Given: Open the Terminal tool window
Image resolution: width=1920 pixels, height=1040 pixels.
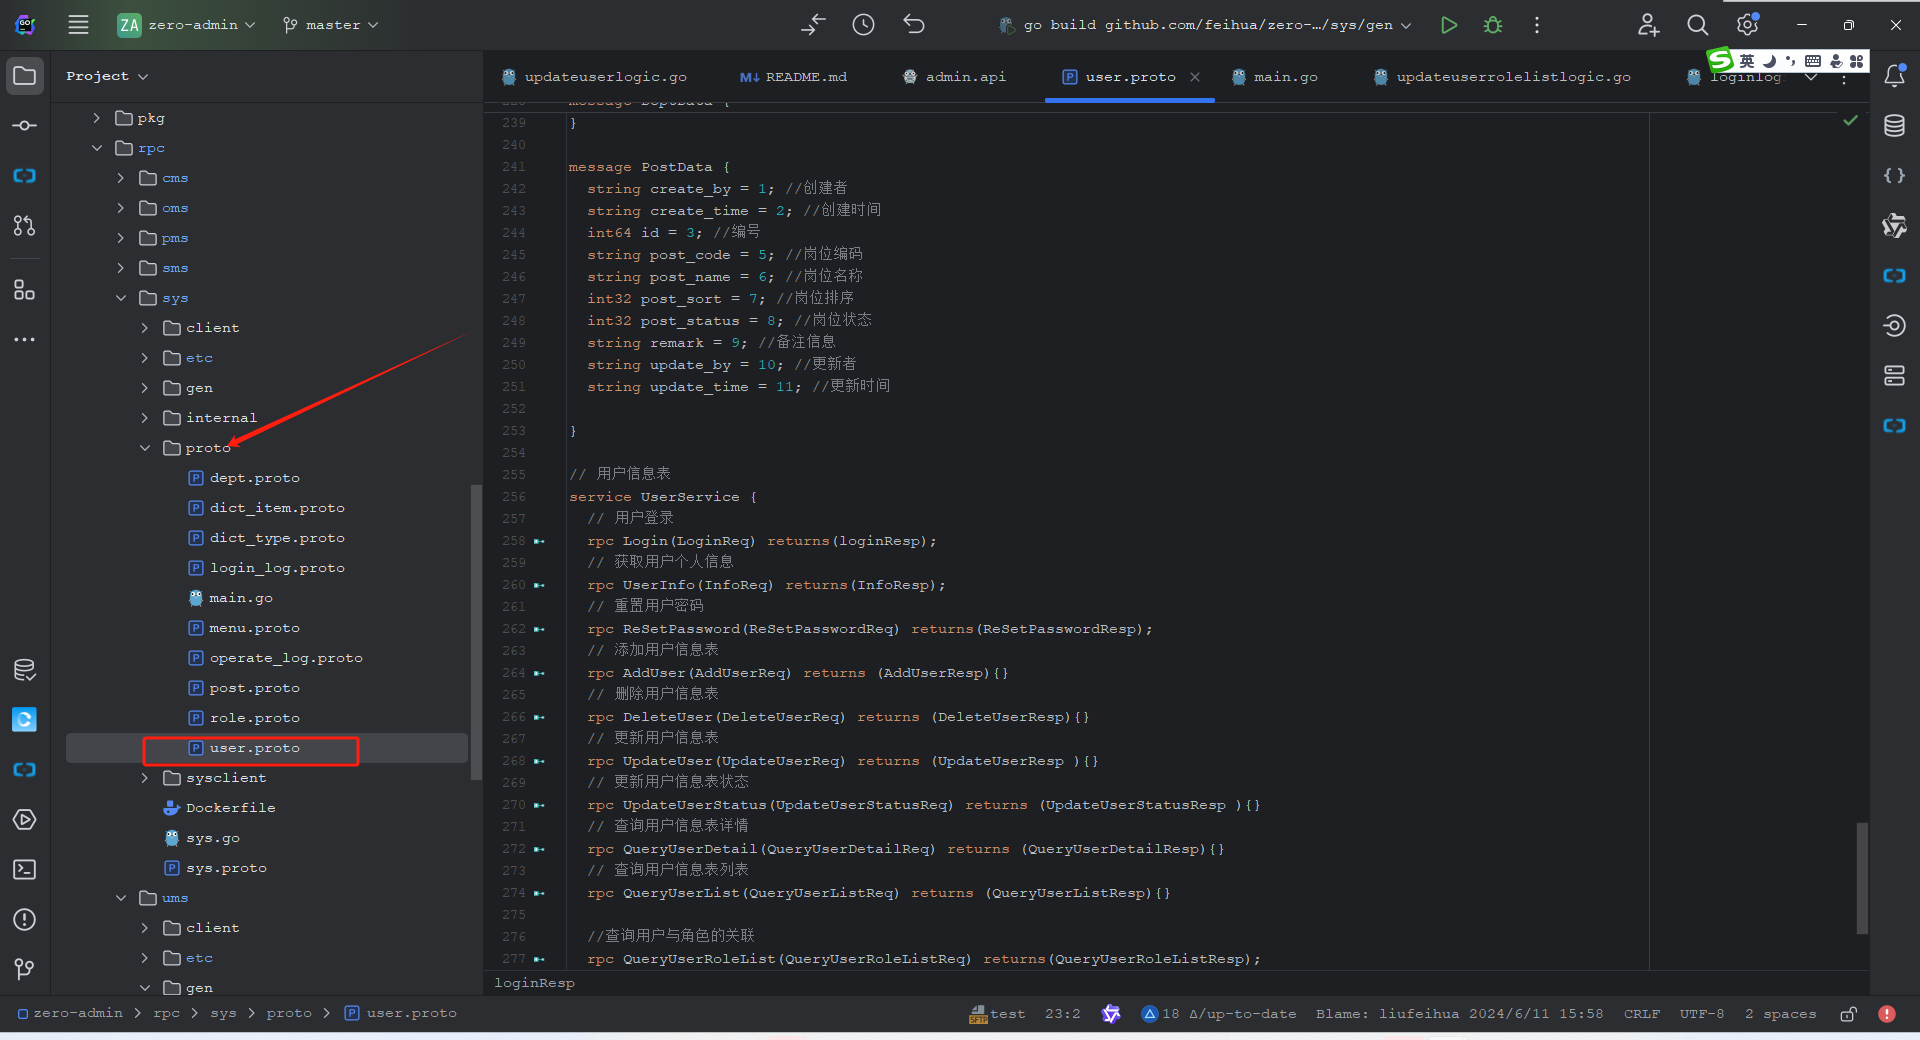Looking at the screenshot, I should tap(25, 870).
